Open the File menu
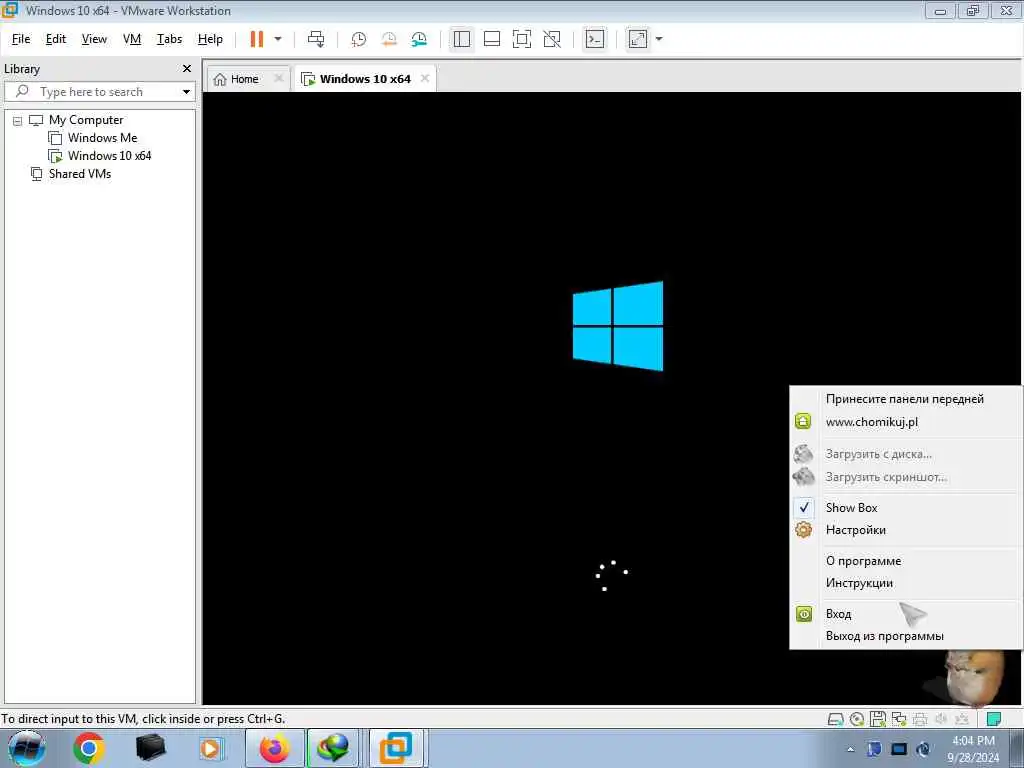1024x768 pixels. tap(21, 39)
